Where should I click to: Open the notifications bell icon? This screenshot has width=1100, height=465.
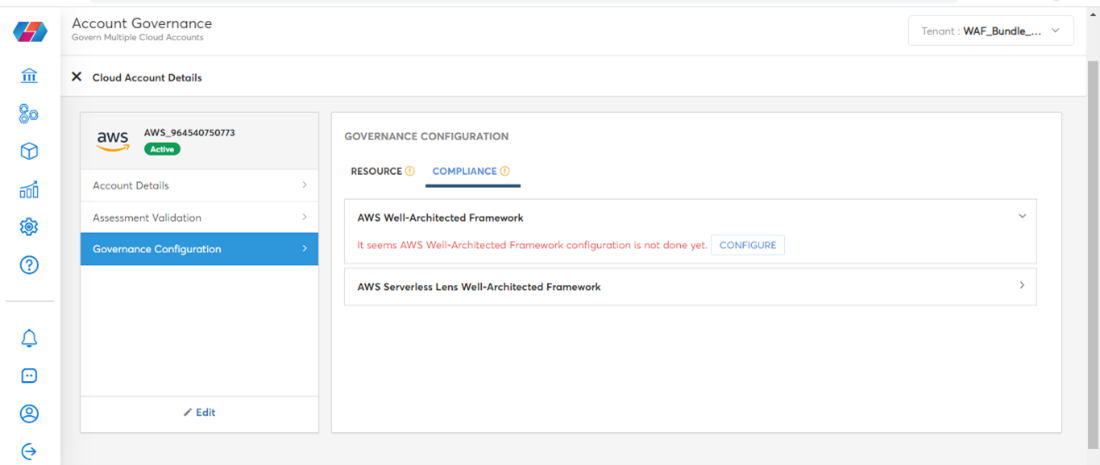[x=29, y=338]
